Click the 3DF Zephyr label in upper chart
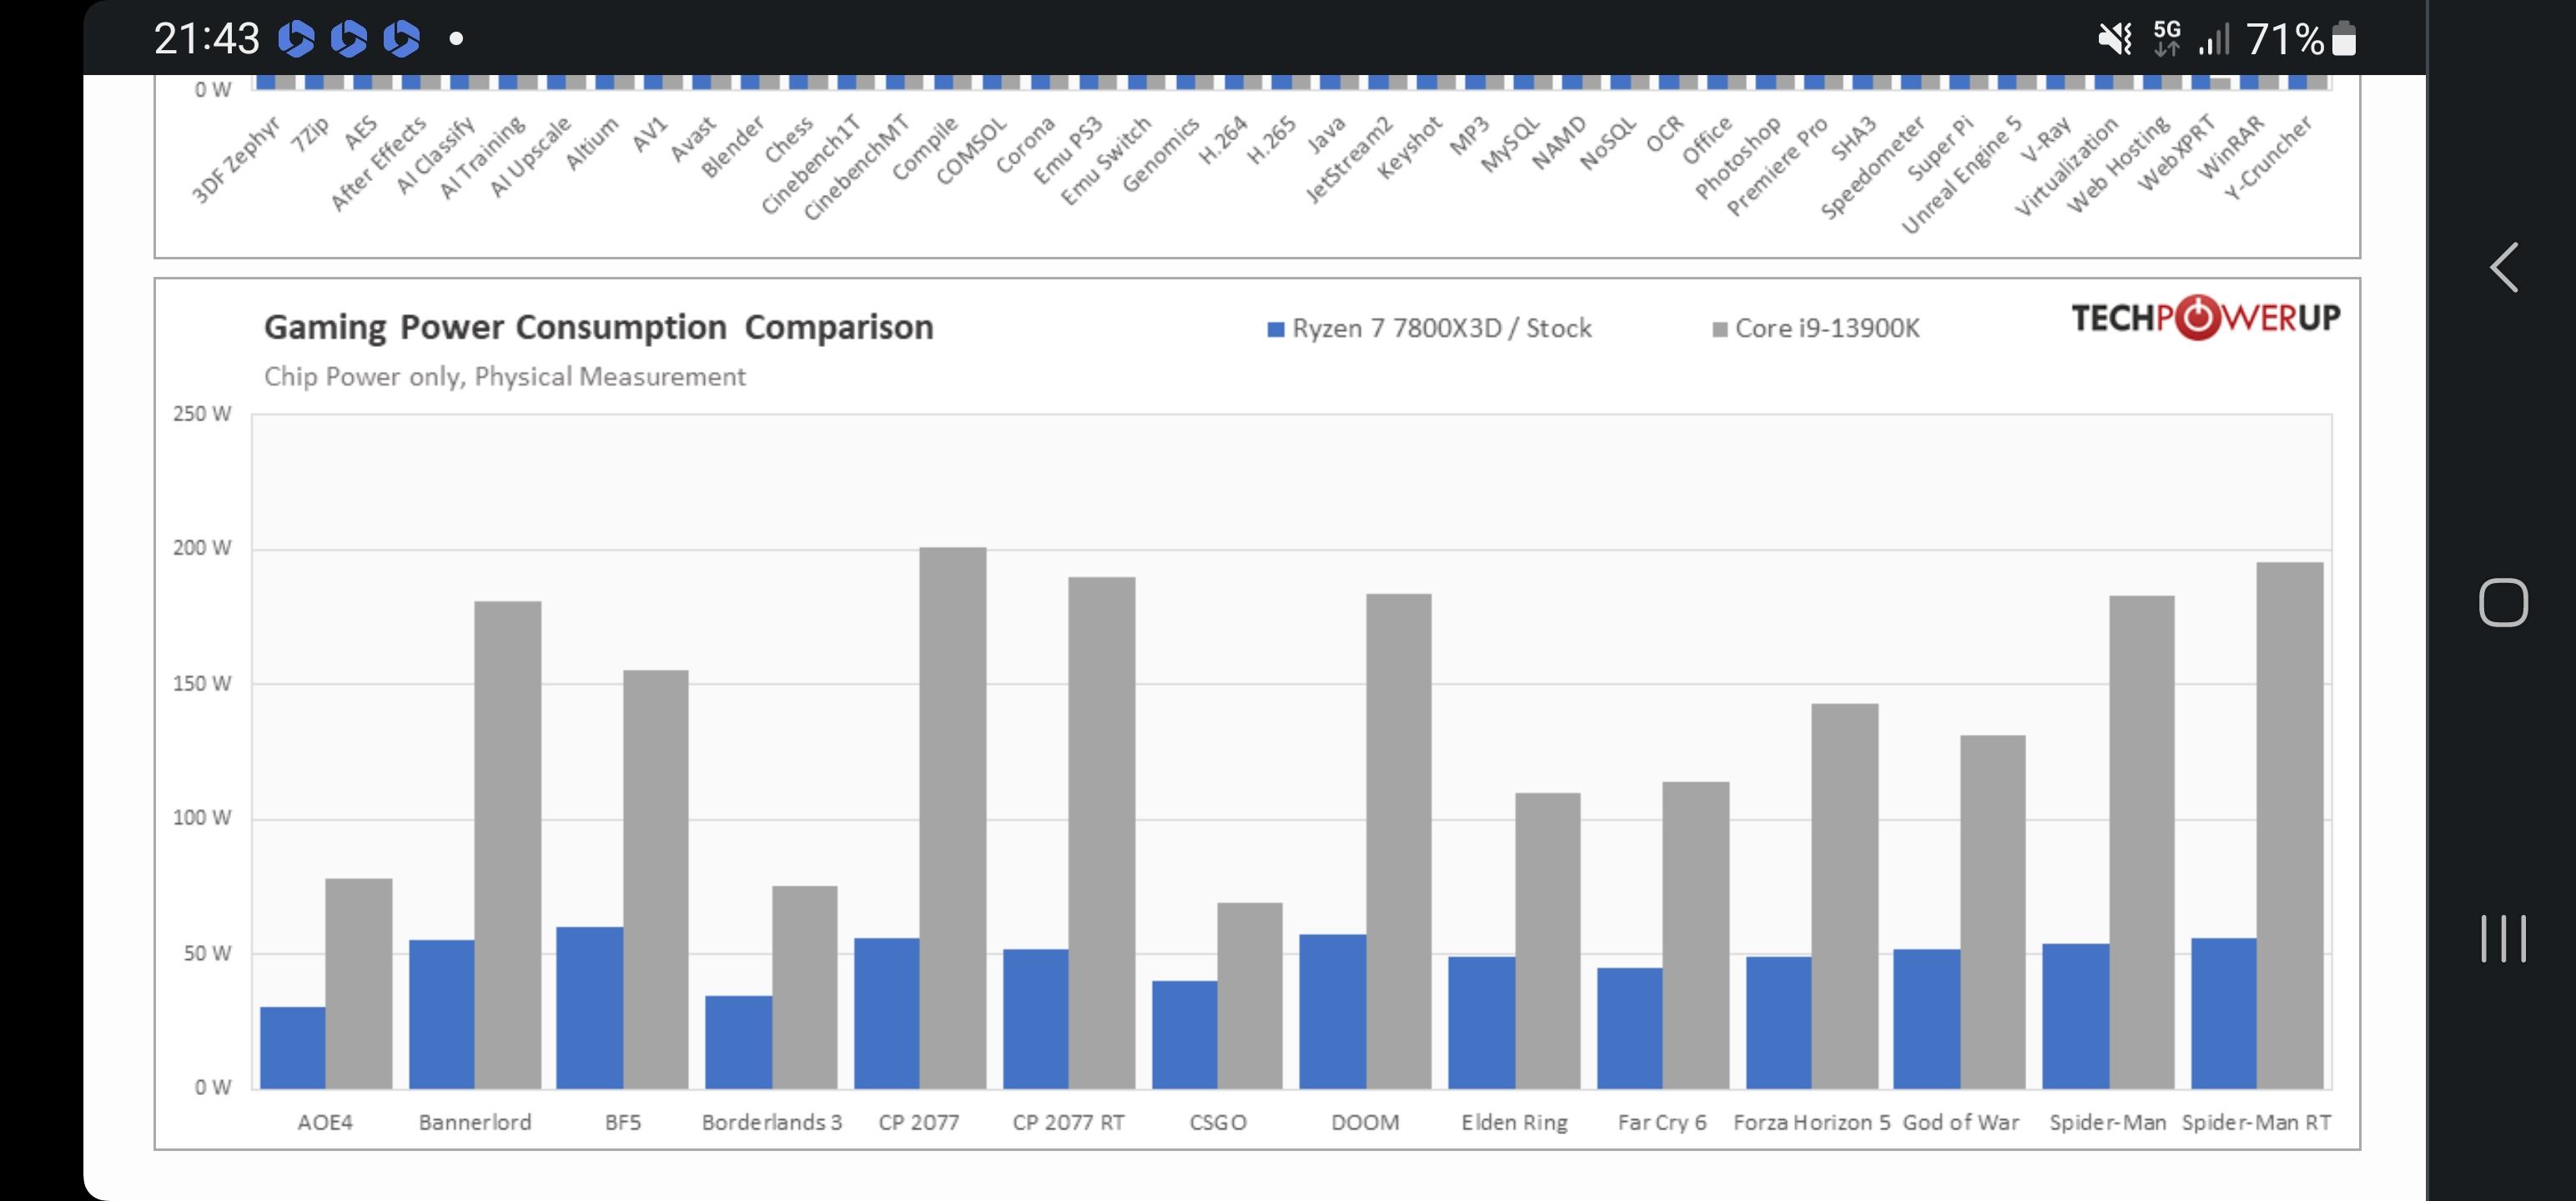Screen dimensions: 2576x1201 point(236,160)
